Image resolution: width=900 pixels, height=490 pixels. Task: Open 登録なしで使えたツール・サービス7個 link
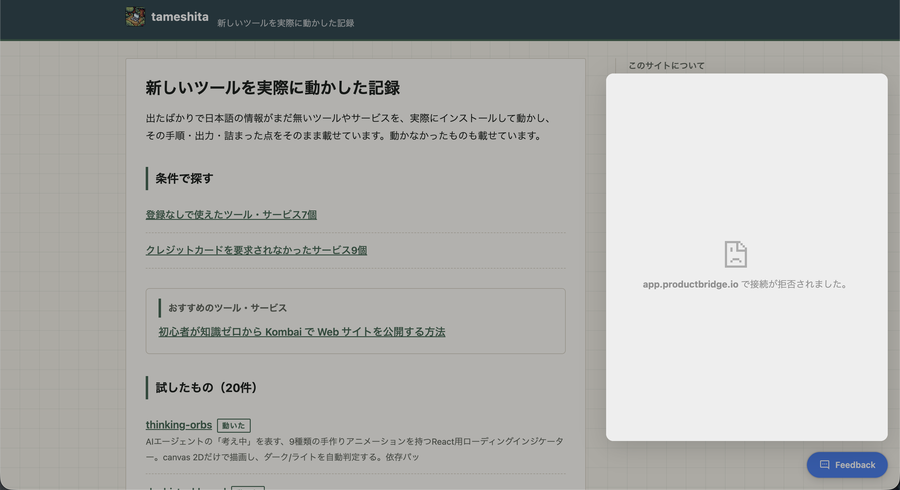(x=231, y=215)
